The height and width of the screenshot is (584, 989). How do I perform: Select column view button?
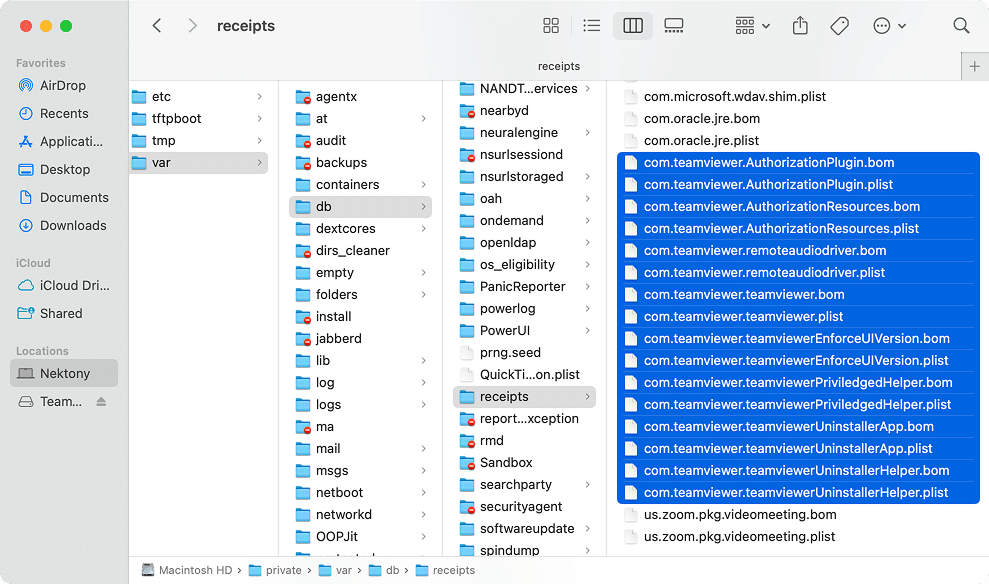633,26
